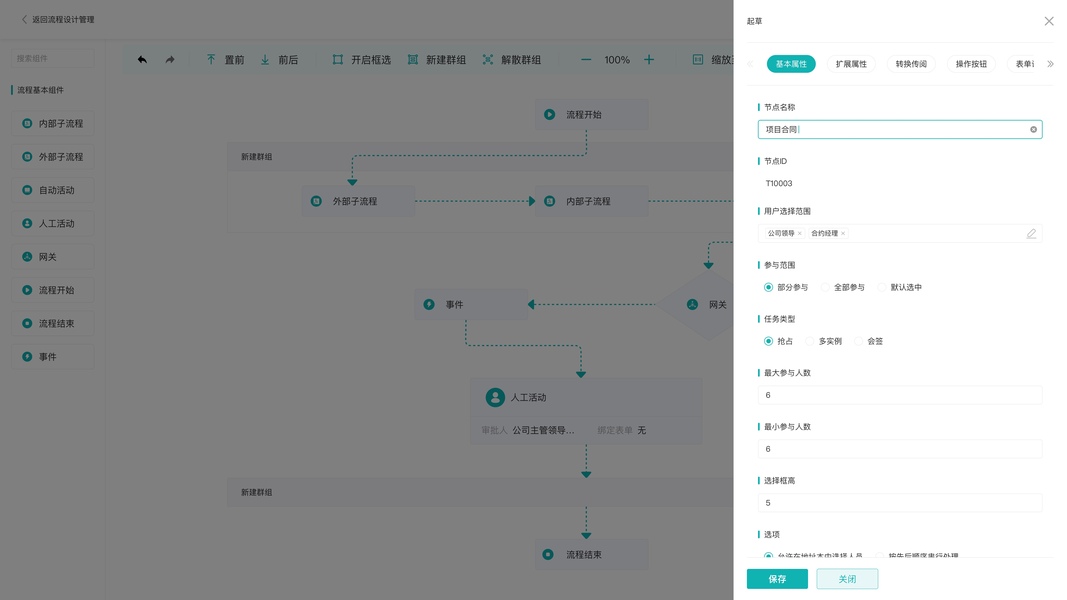Switch to the 转换传阅 tab

(910, 64)
